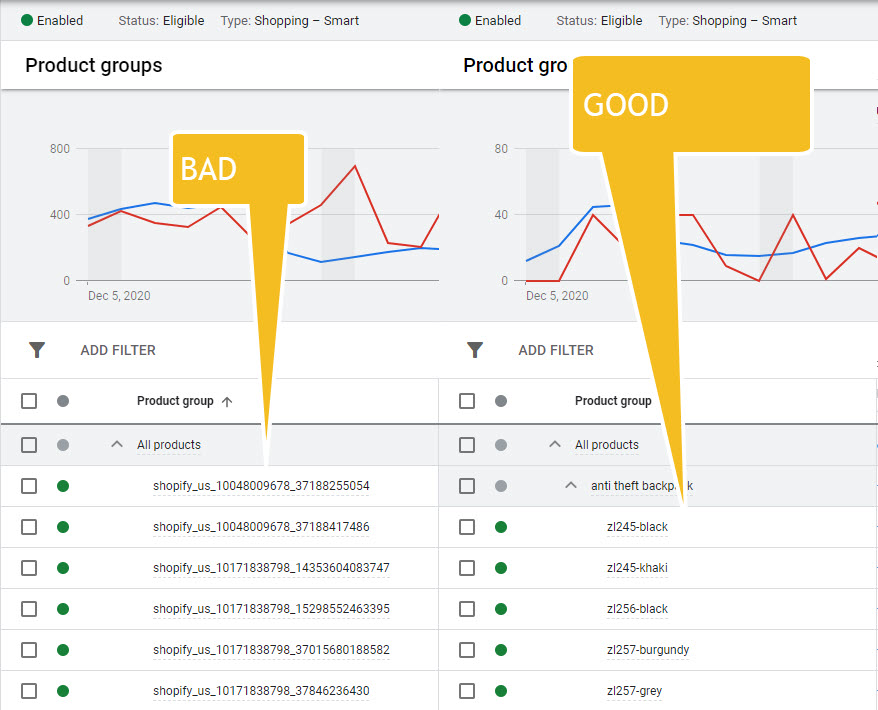Collapse the anti theft backpack group
The height and width of the screenshot is (710, 878).
pyautogui.click(x=571, y=486)
